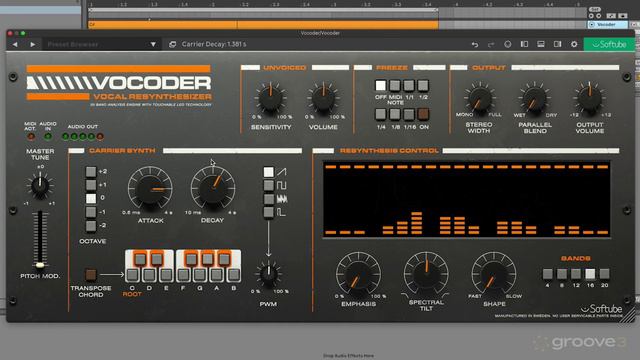Select the sawtooth waveform button

268,172
